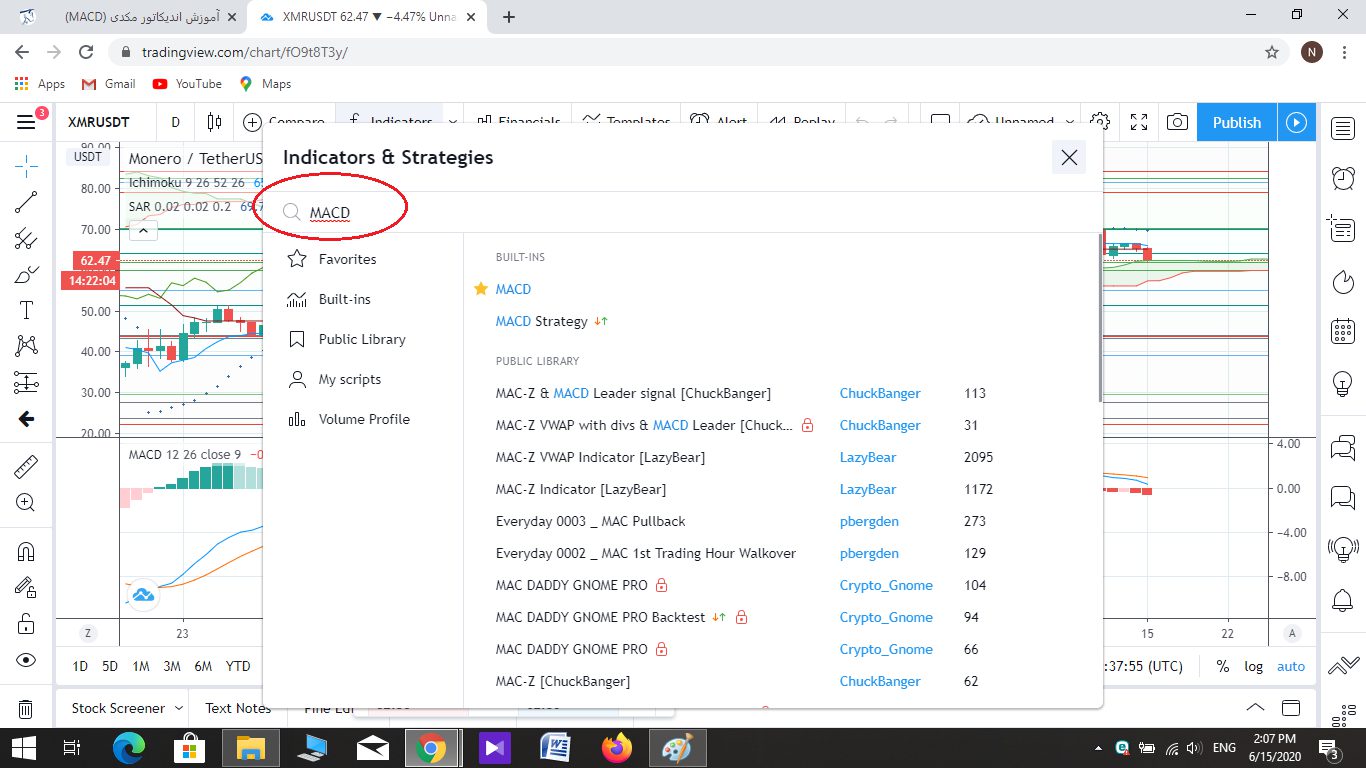This screenshot has height=768, width=1366.
Task: Select Volume Profile category
Action: click(363, 419)
